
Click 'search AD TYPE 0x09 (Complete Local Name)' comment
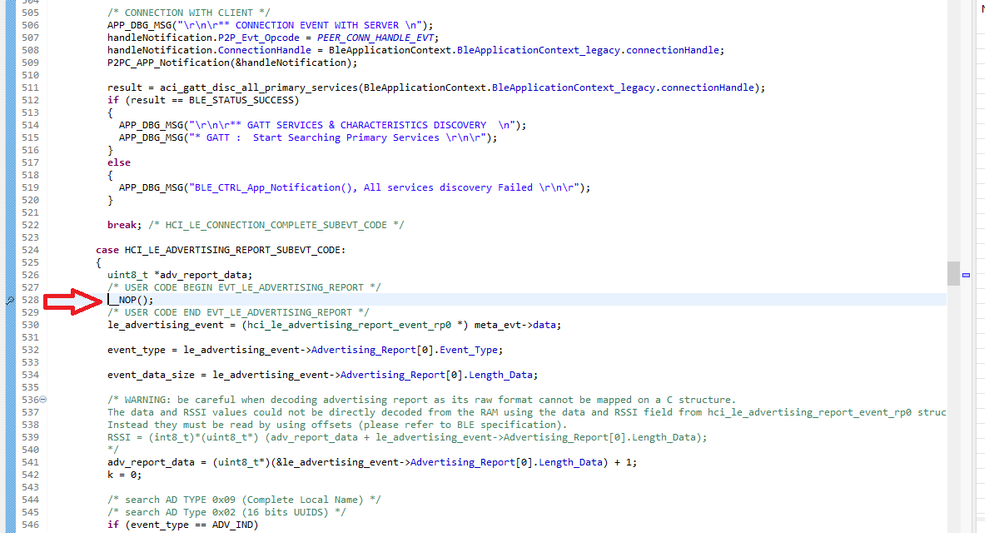[x=244, y=499]
